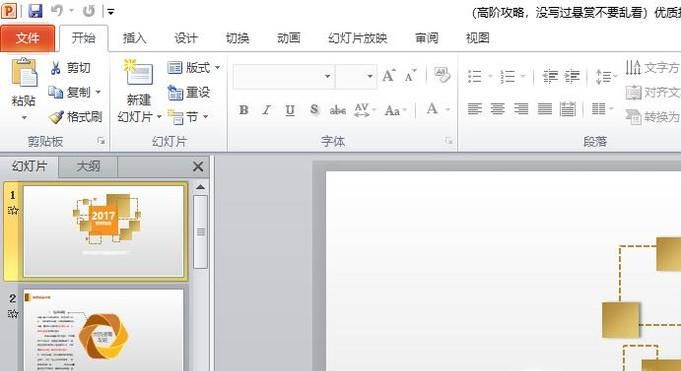This screenshot has height=371, width=681.
Task: Switch to the 动画 ribbon tab
Action: pos(289,38)
